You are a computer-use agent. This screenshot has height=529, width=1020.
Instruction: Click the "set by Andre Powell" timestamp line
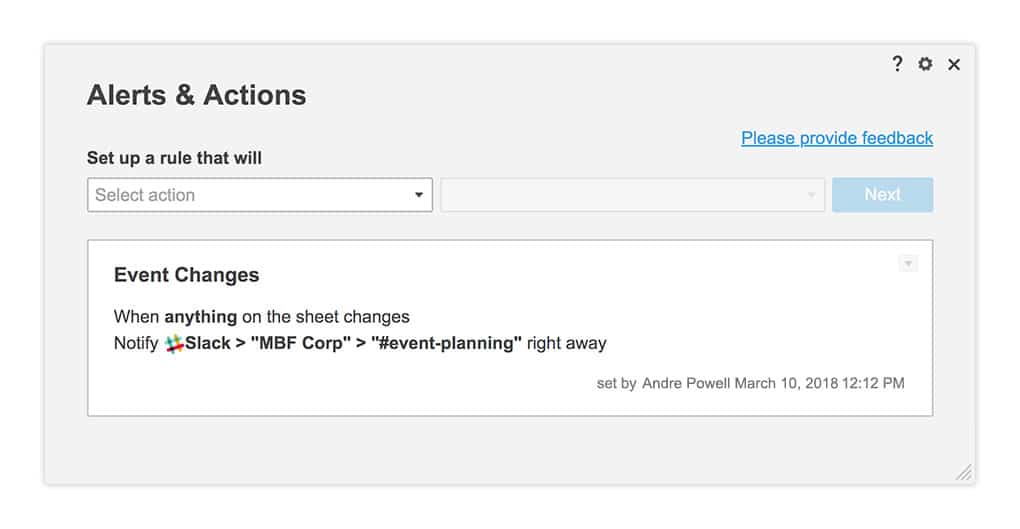click(x=750, y=383)
